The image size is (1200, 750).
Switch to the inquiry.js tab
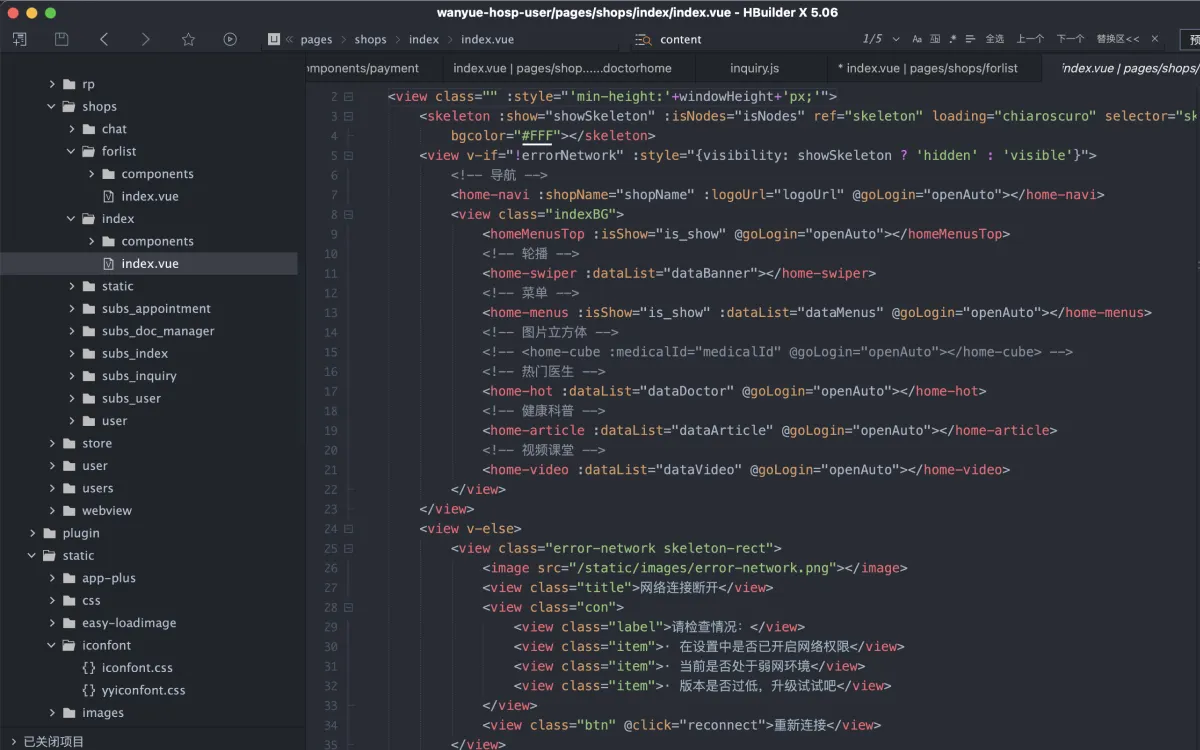(x=754, y=68)
